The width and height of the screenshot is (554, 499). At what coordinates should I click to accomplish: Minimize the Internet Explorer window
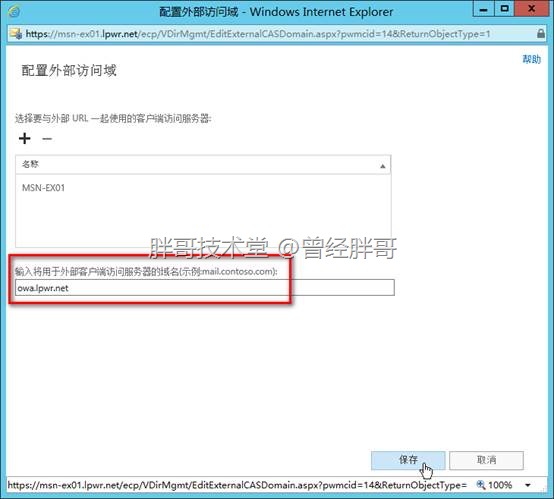pos(483,9)
